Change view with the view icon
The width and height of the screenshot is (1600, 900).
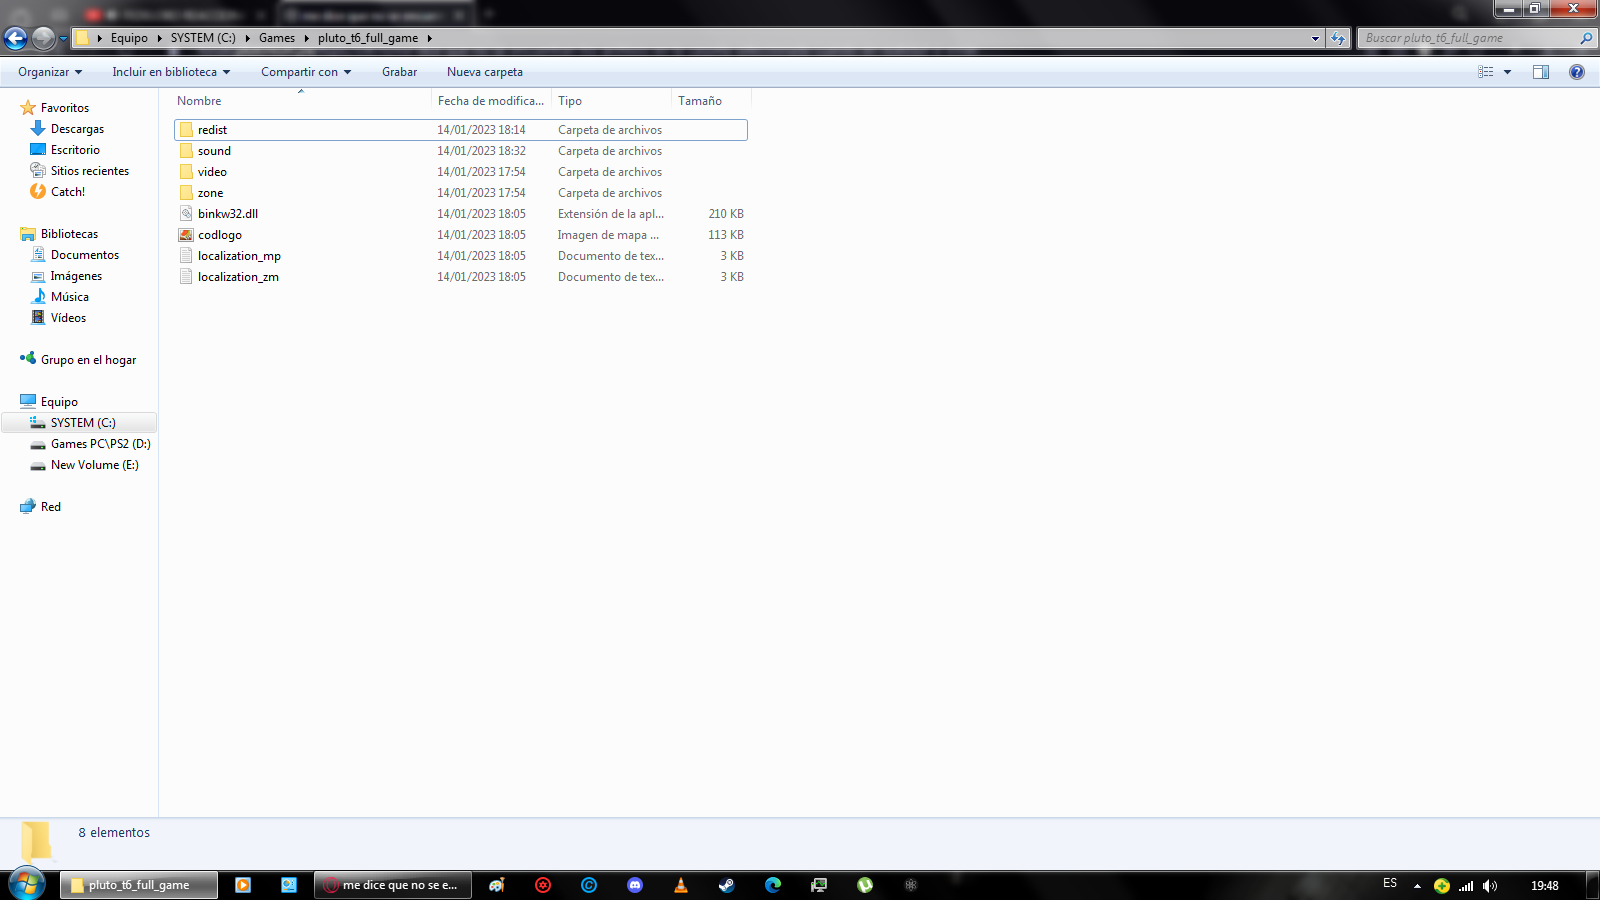(x=1486, y=72)
